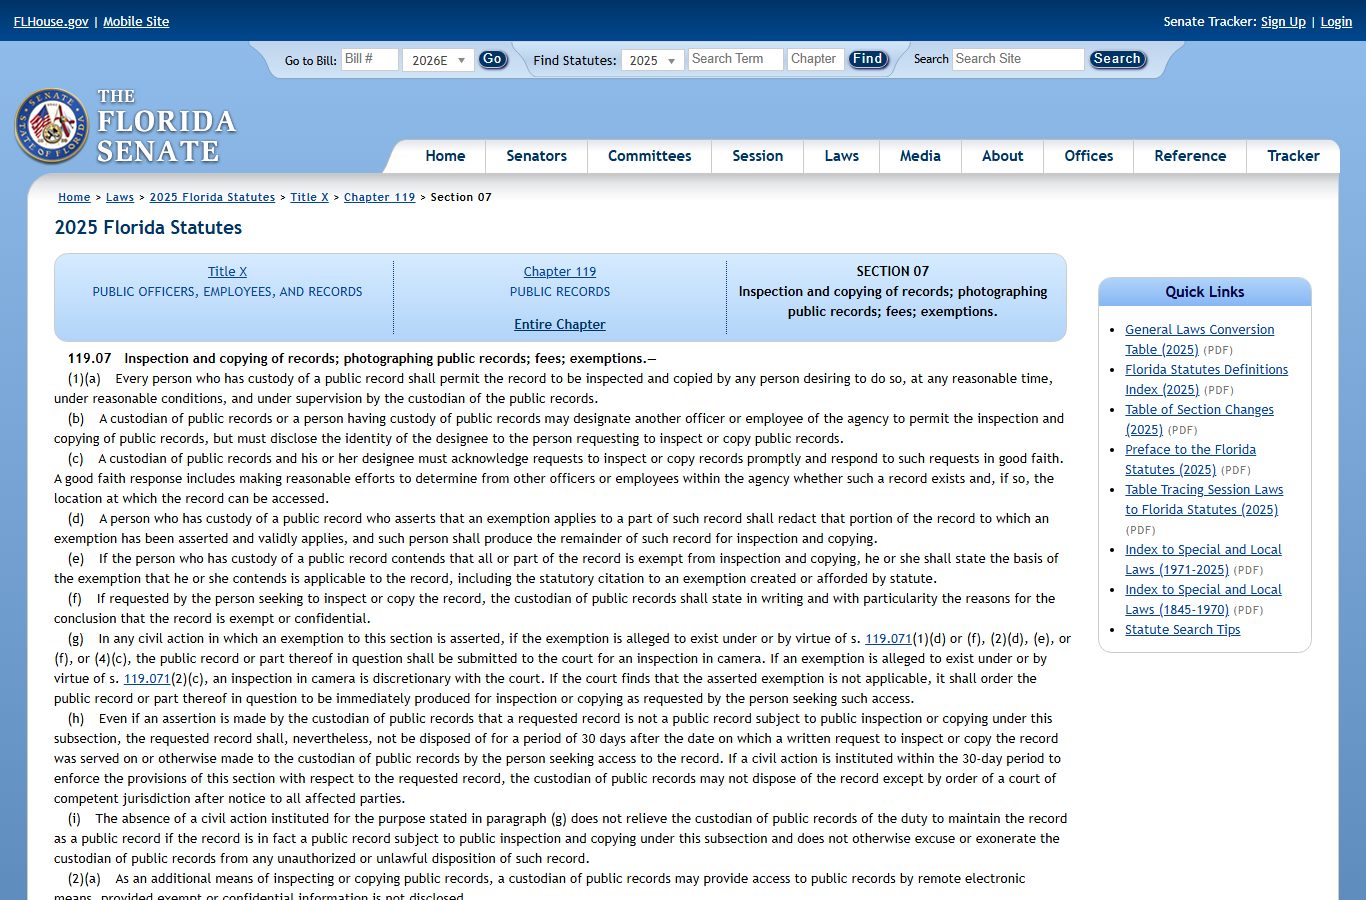Follow the FLHouse.gov link
The image size is (1366, 900).
[x=51, y=22]
